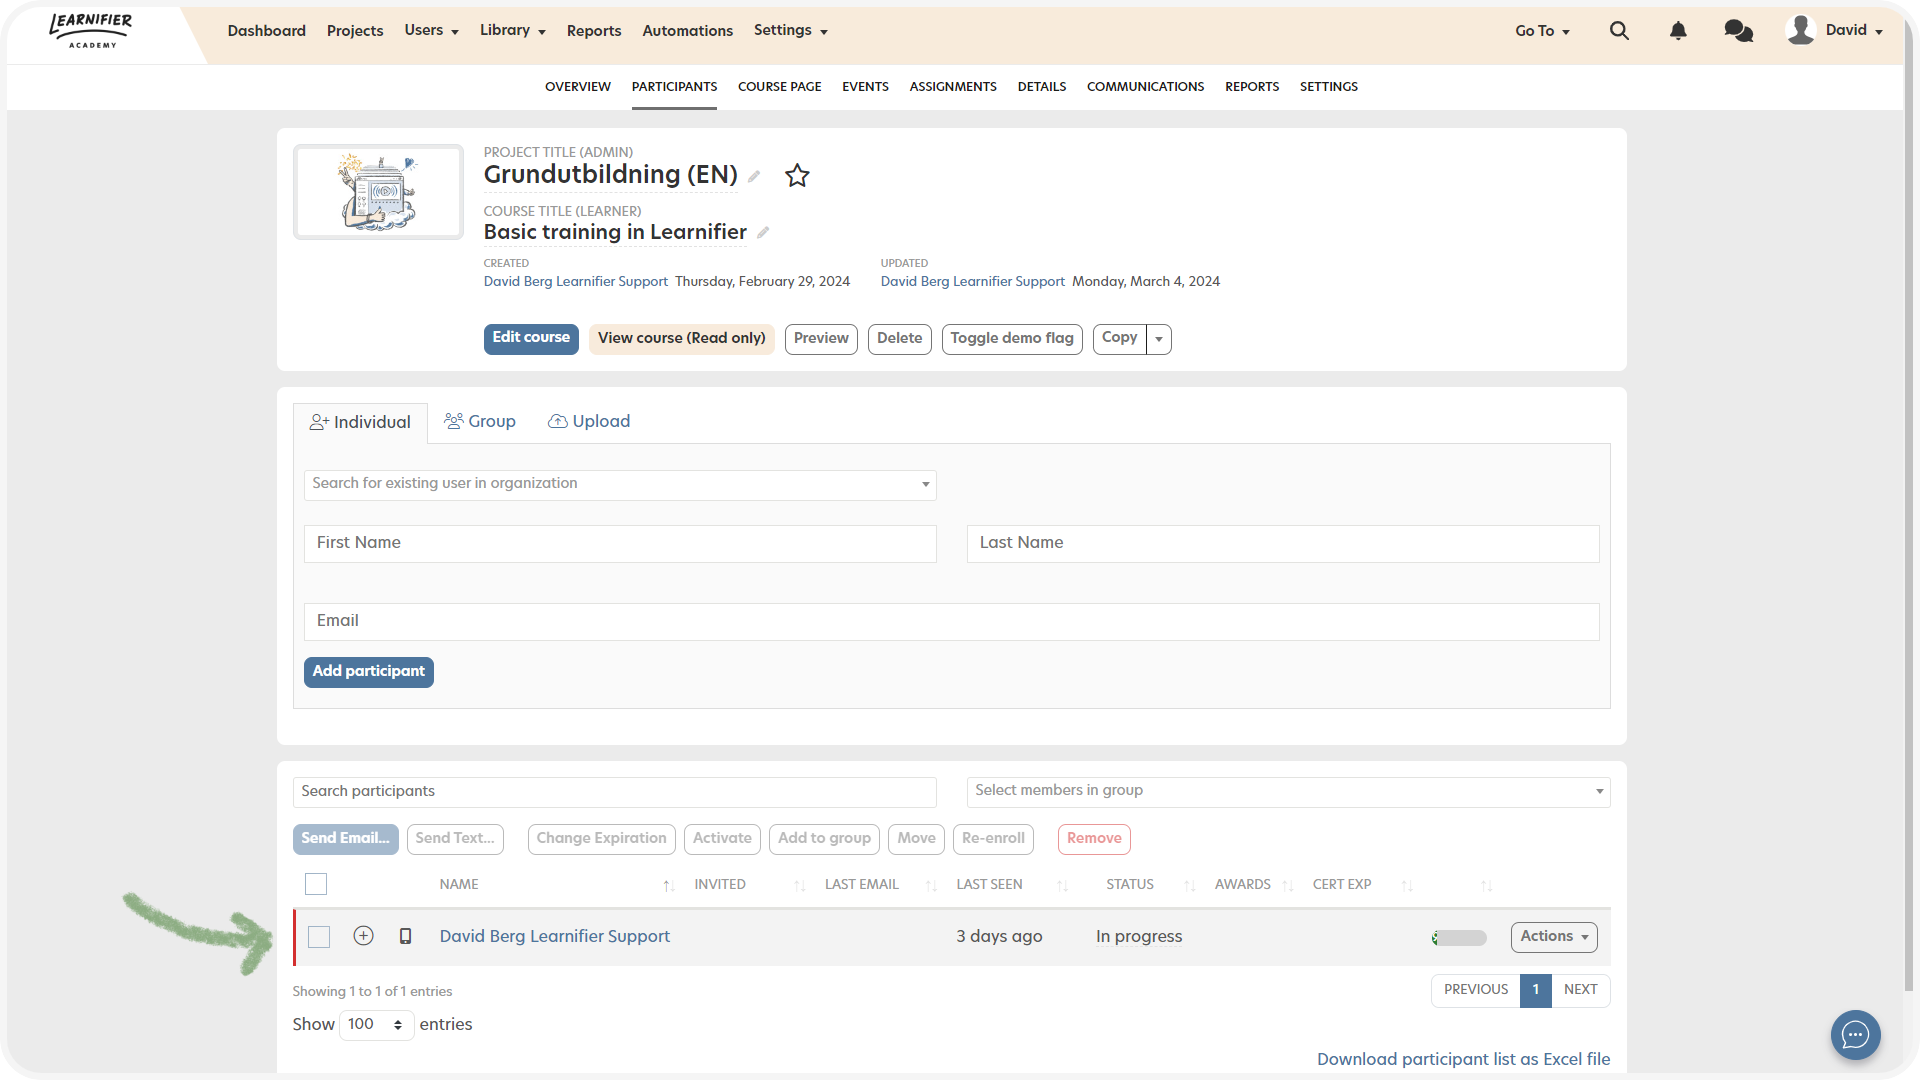Click the mobile device icon
The image size is (1920, 1080).
click(405, 936)
